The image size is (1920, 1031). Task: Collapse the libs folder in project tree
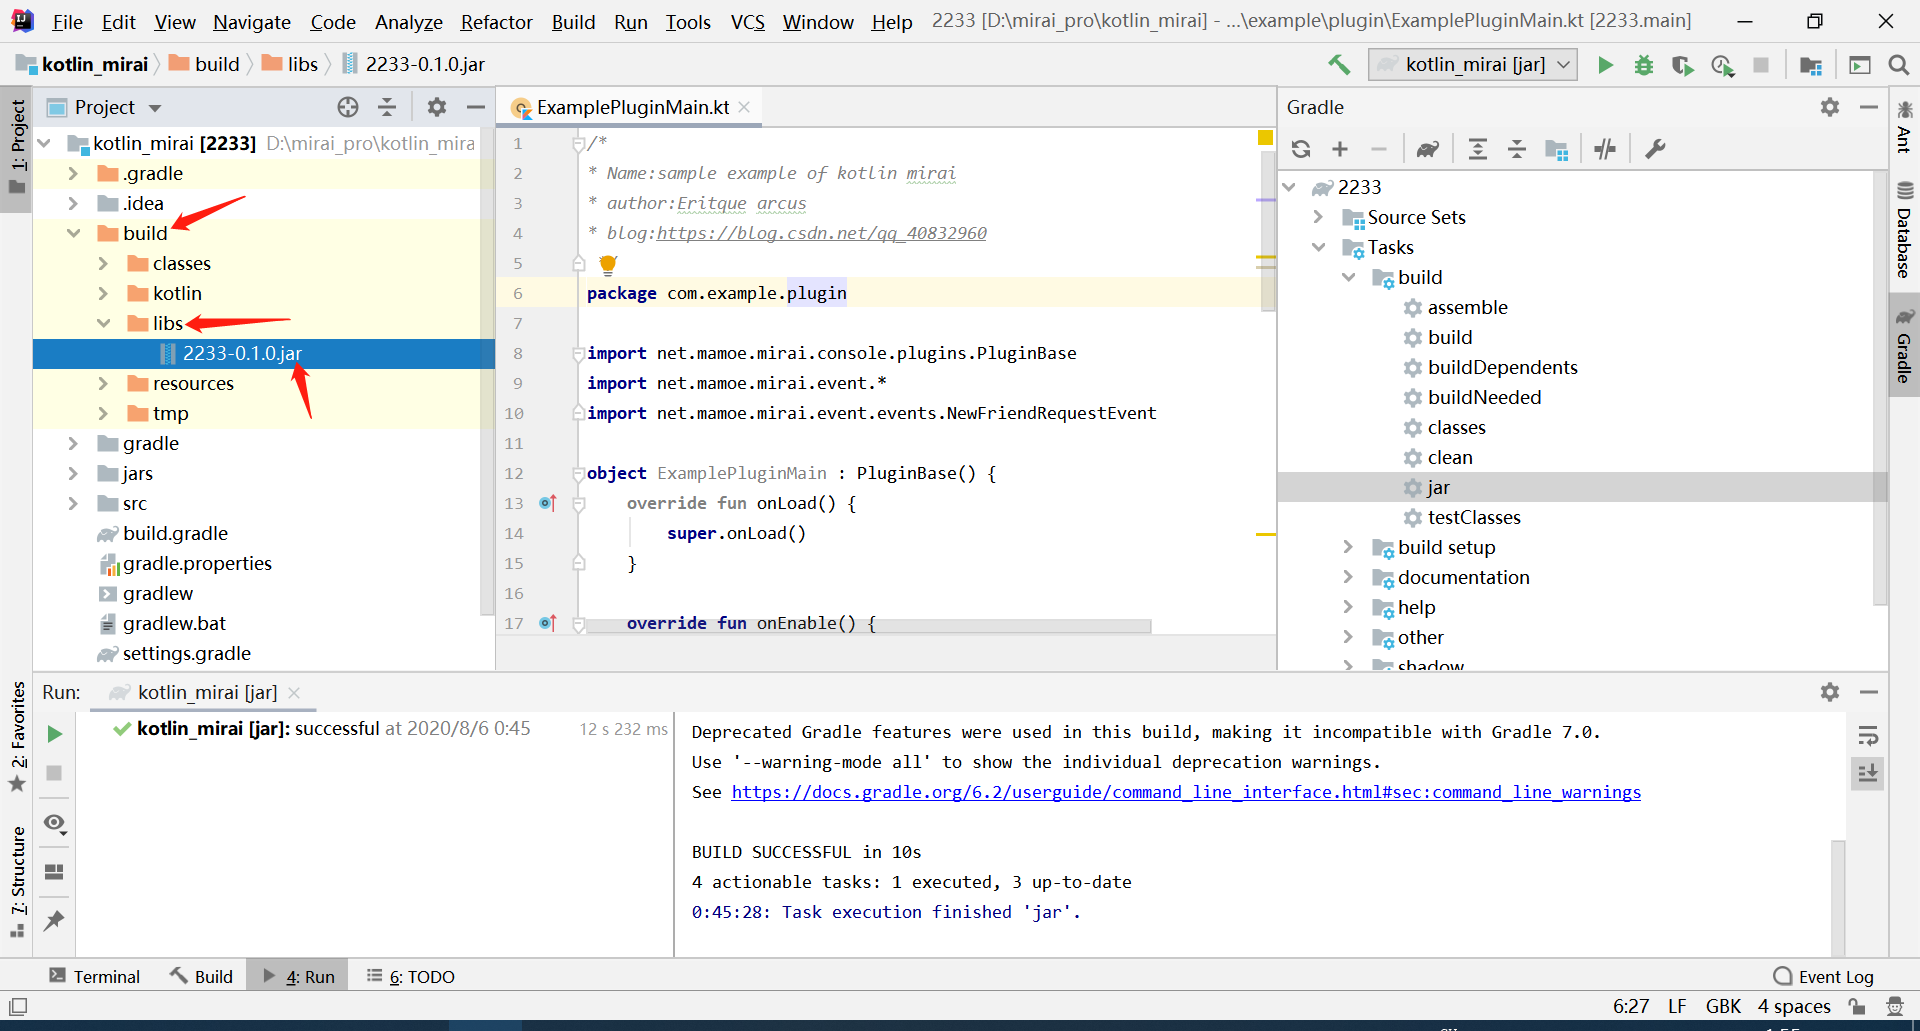[x=104, y=323]
